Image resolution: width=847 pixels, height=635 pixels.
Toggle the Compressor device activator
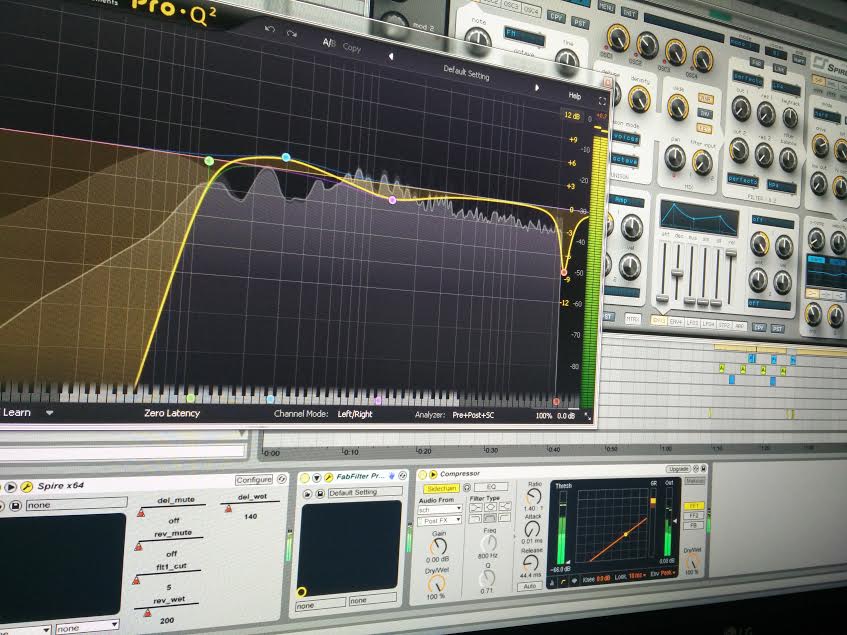click(x=422, y=475)
